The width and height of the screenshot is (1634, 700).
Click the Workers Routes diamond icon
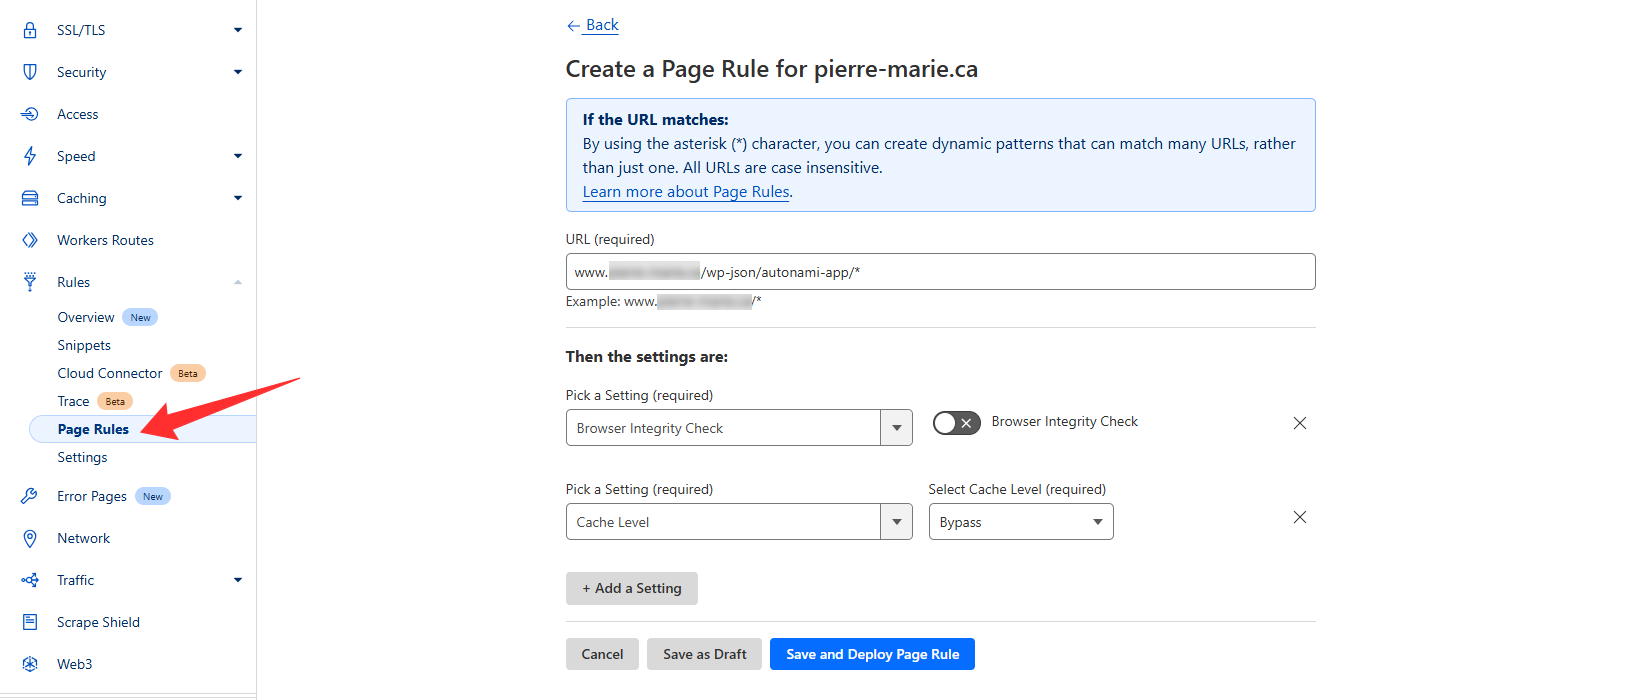point(30,240)
